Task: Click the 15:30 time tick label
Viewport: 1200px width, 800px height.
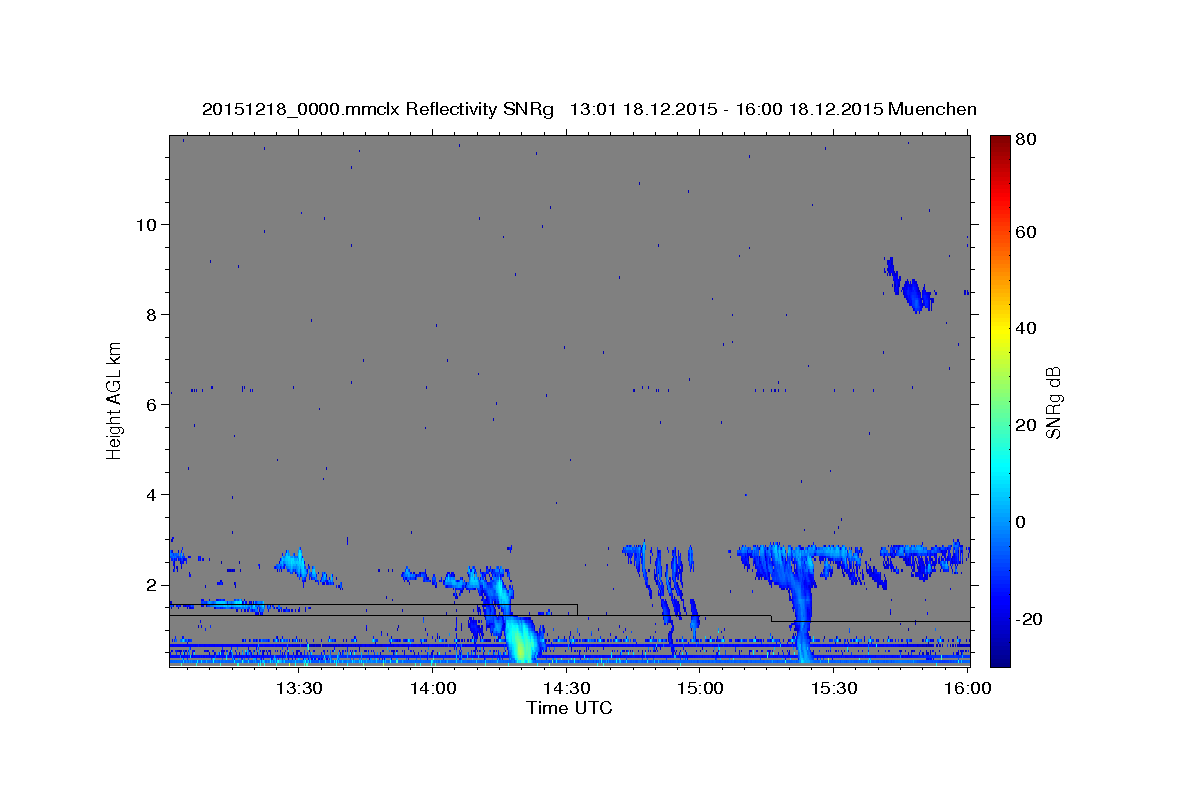Action: (835, 688)
